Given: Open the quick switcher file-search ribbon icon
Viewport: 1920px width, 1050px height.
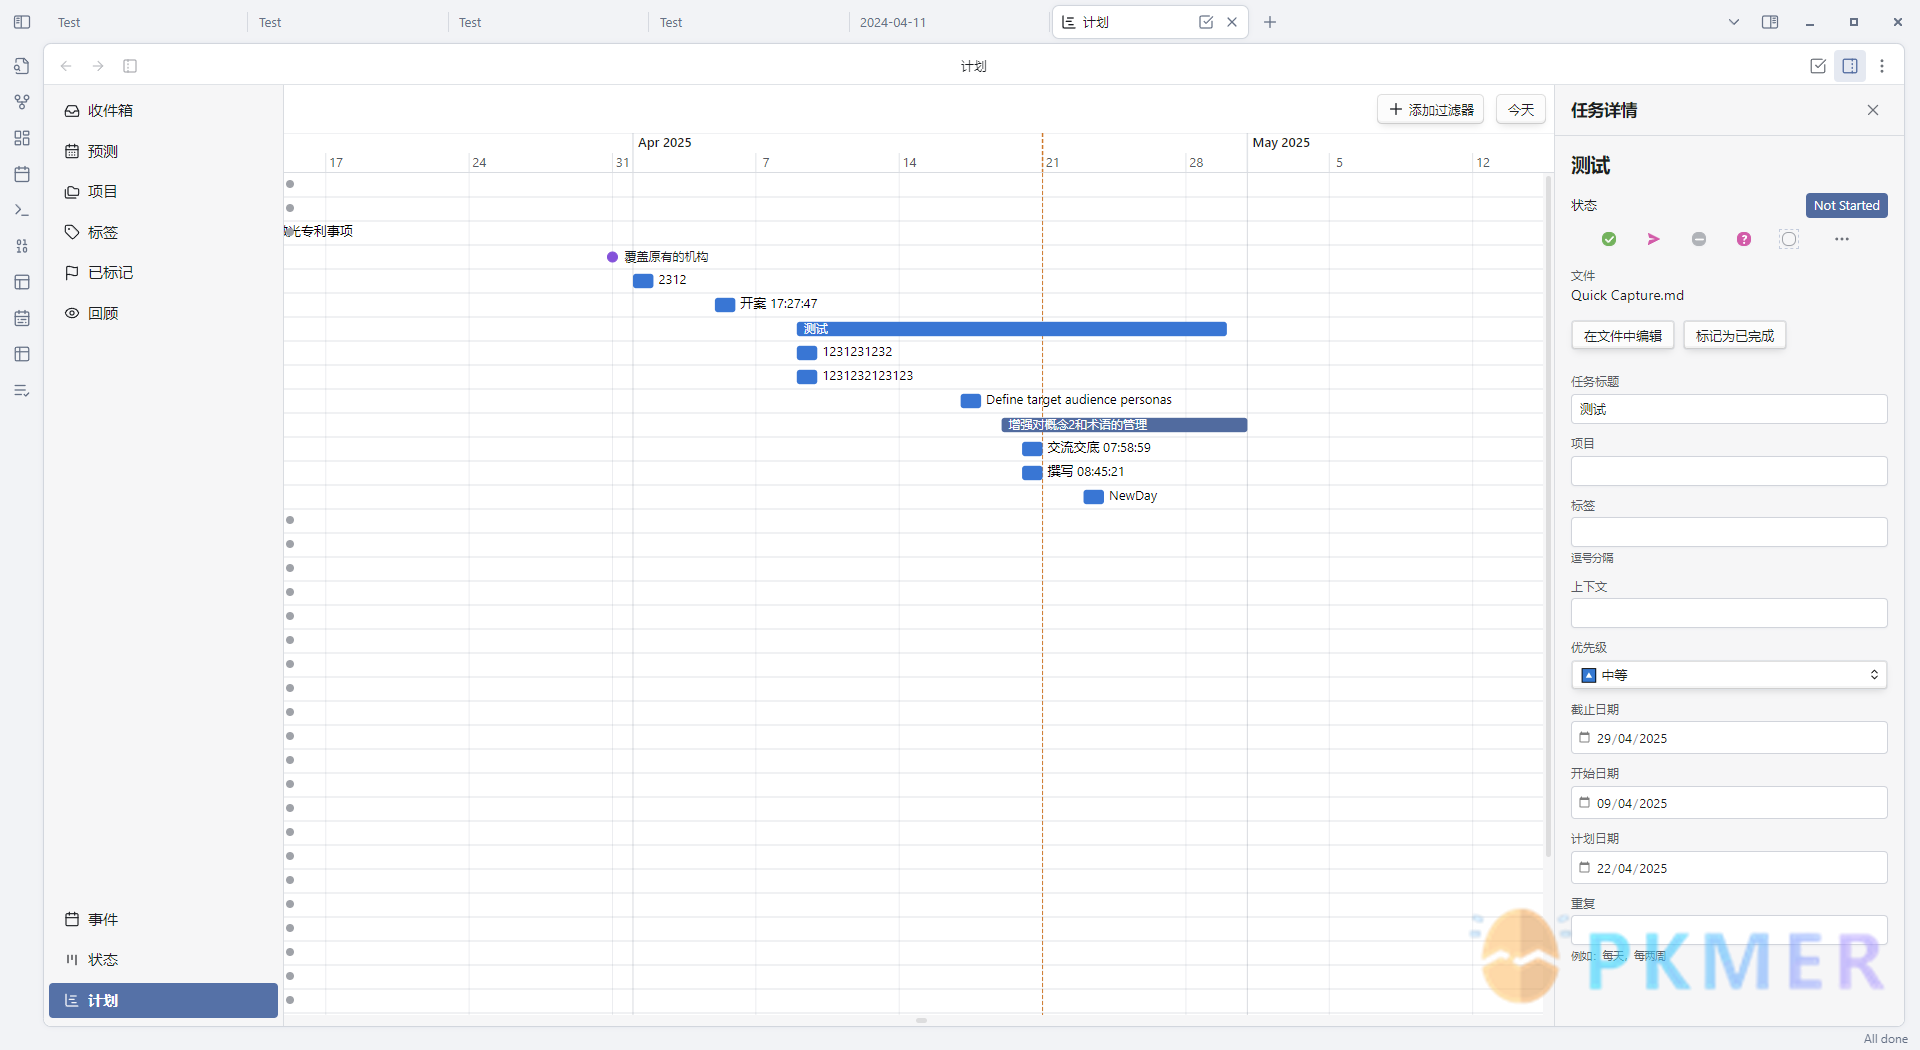Looking at the screenshot, I should [22, 66].
